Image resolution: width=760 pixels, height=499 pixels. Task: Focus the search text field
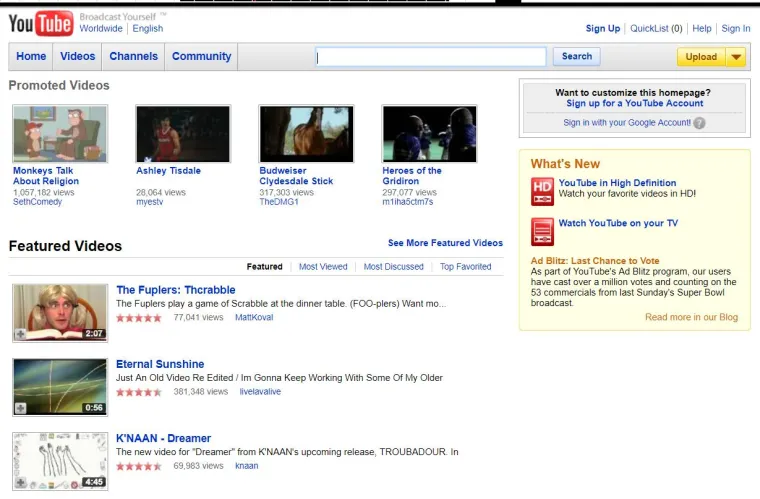pyautogui.click(x=431, y=57)
